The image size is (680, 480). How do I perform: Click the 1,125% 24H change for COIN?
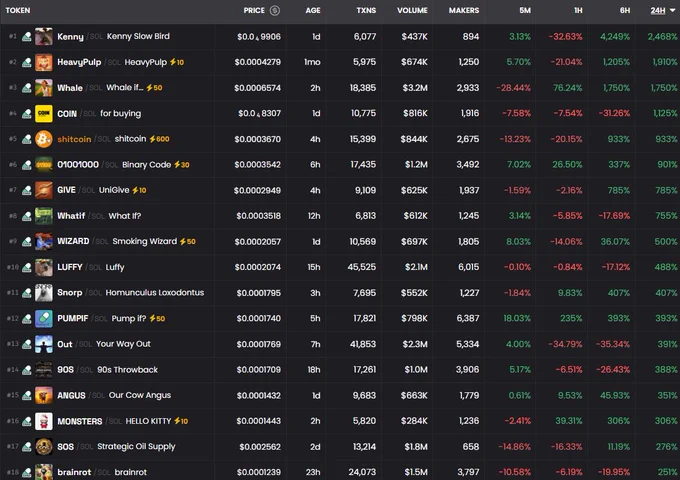tap(665, 114)
